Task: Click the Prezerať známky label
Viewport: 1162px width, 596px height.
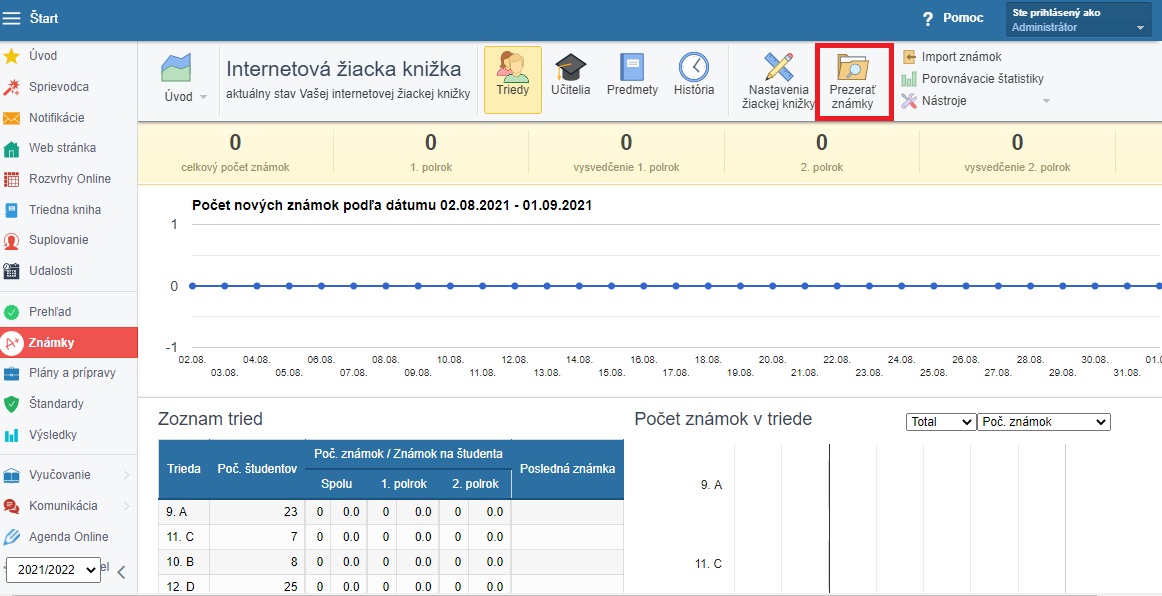Action: 852,97
